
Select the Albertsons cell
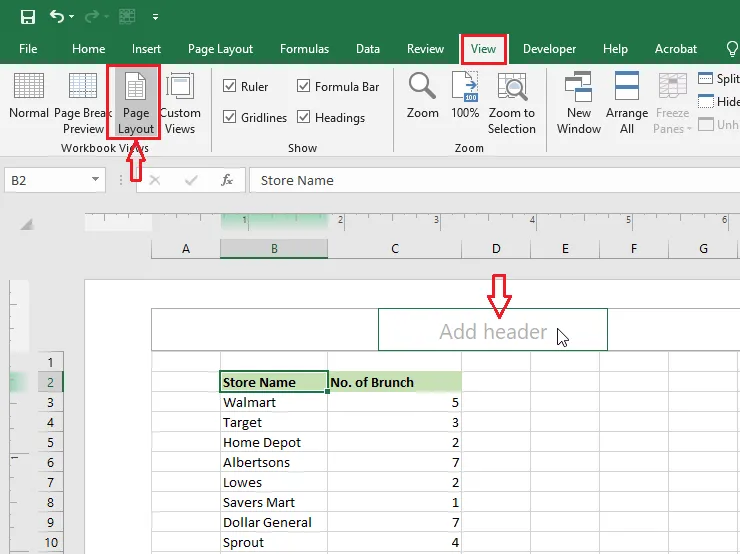pos(274,462)
